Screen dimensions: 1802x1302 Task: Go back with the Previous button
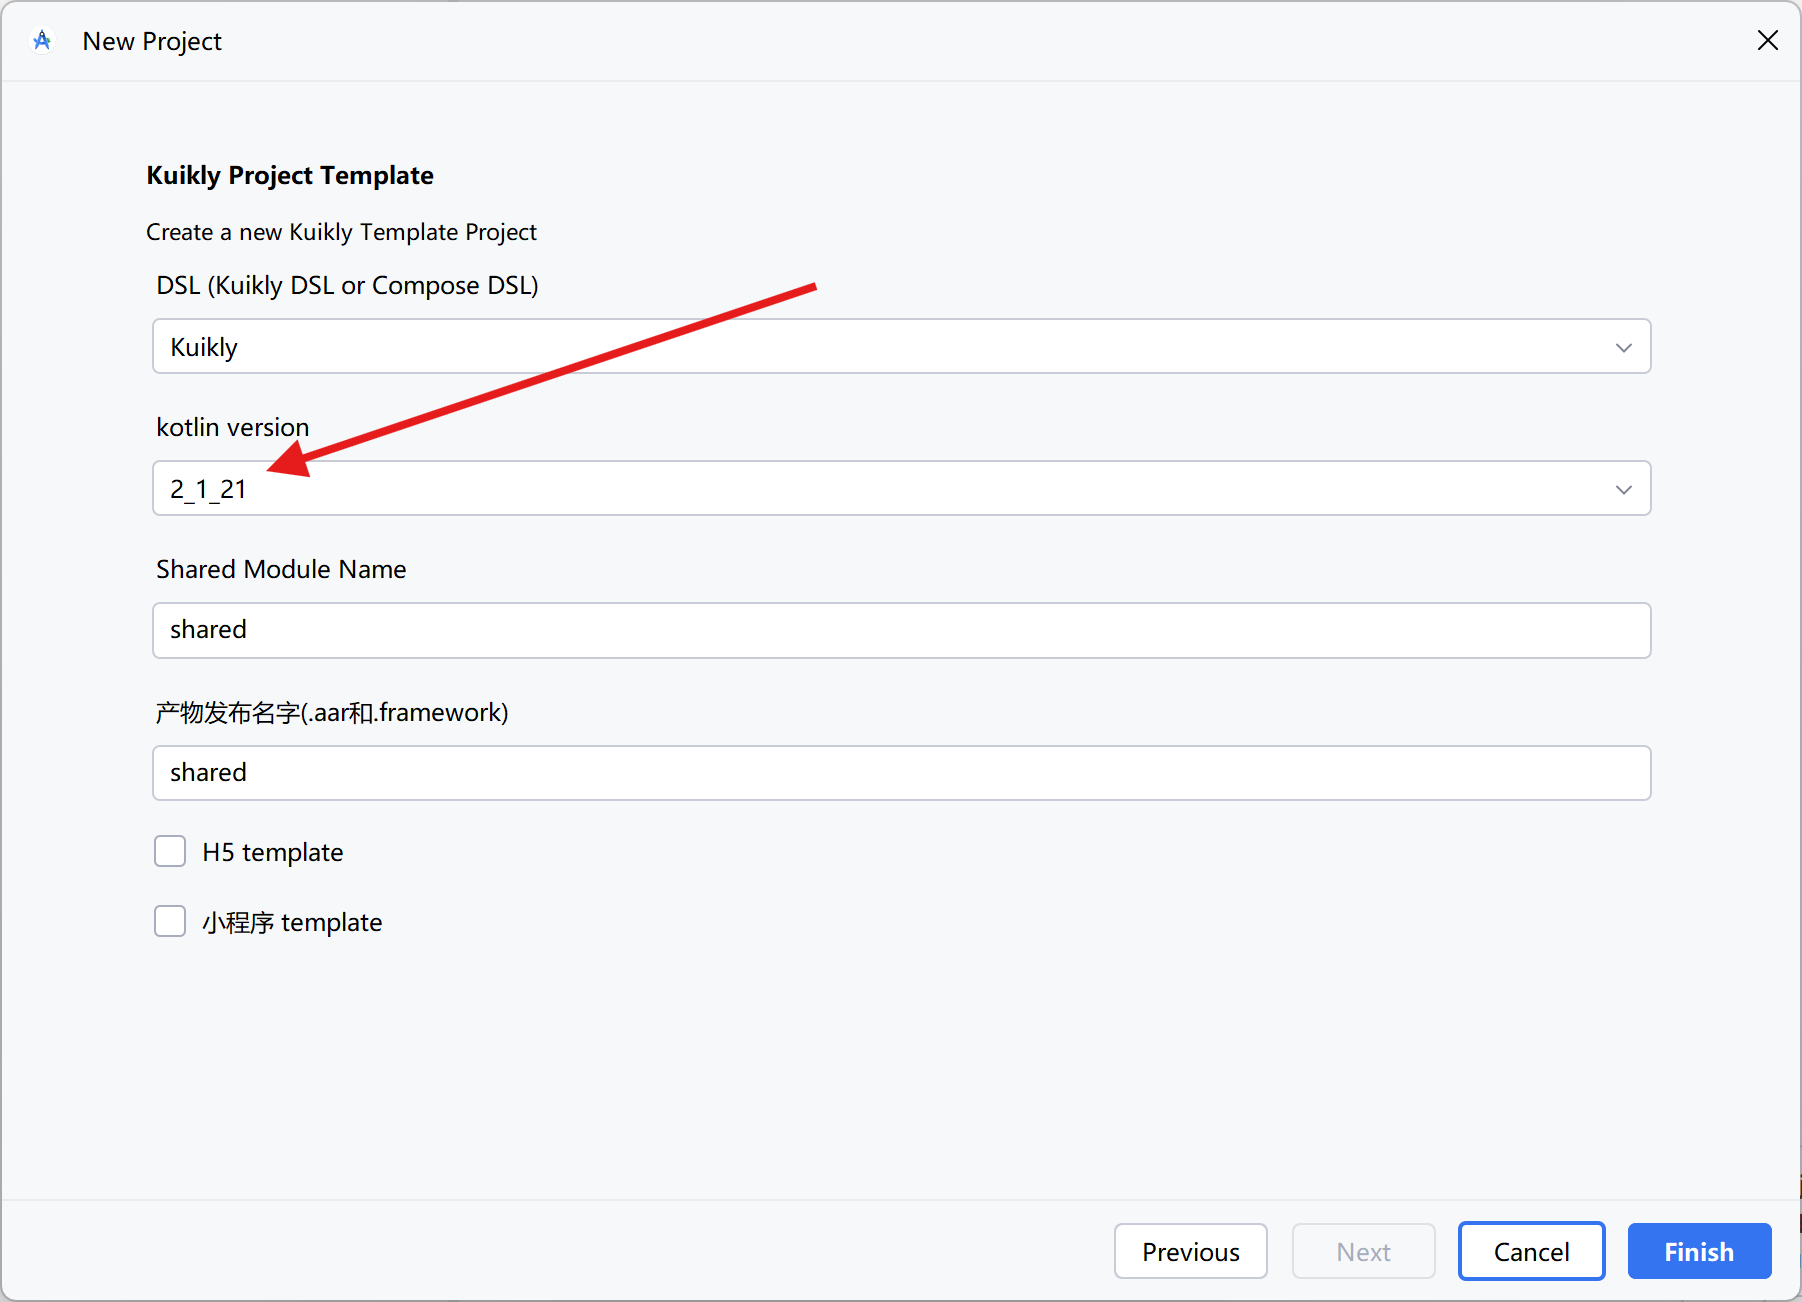(x=1190, y=1251)
